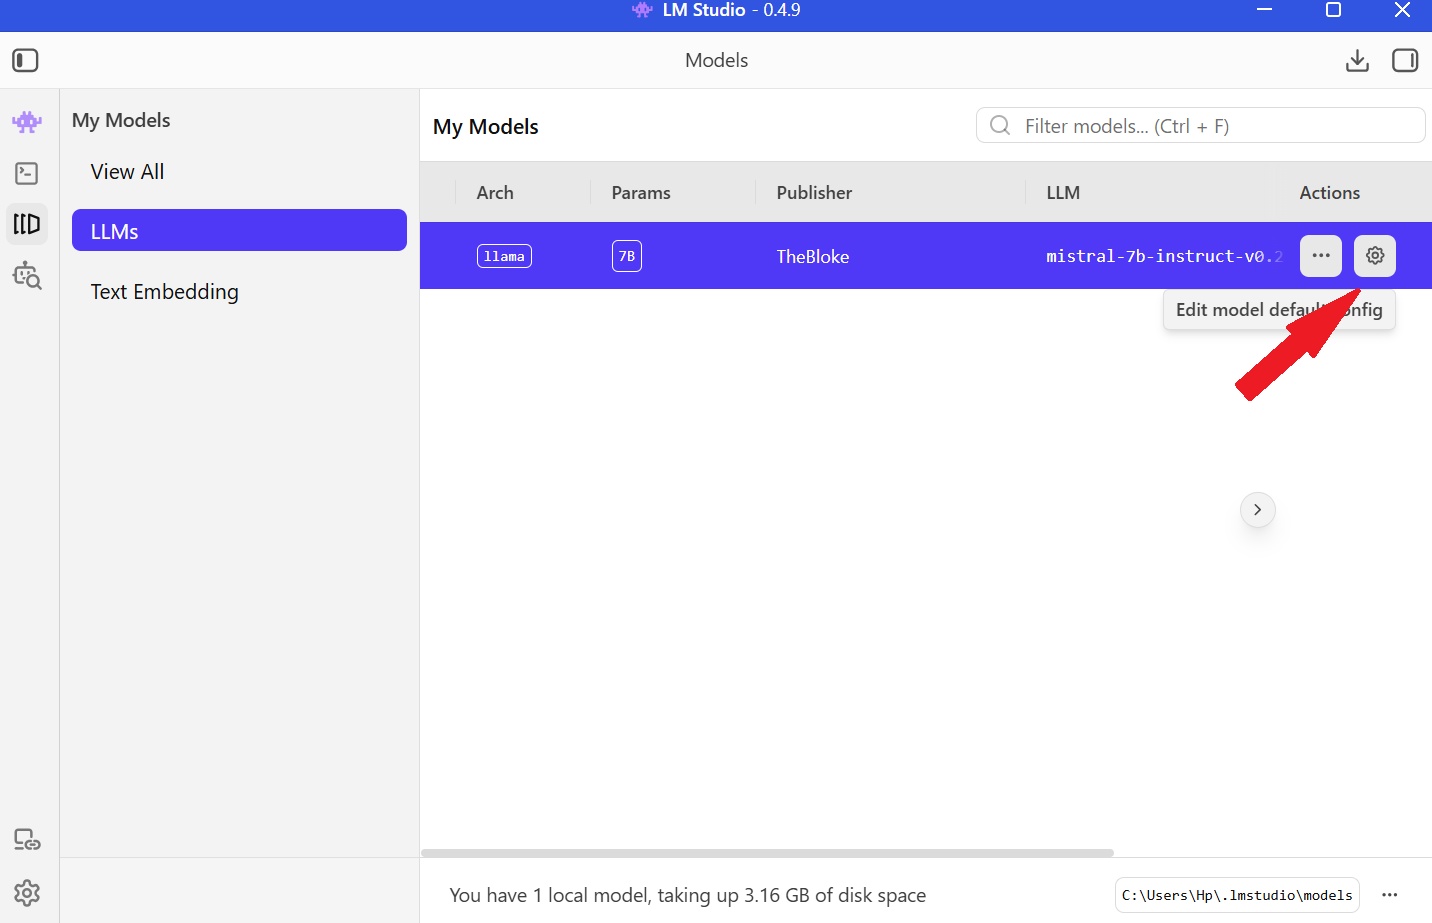Open app settings gear in sidebar
Screen dimensions: 1432x923
coord(27,892)
